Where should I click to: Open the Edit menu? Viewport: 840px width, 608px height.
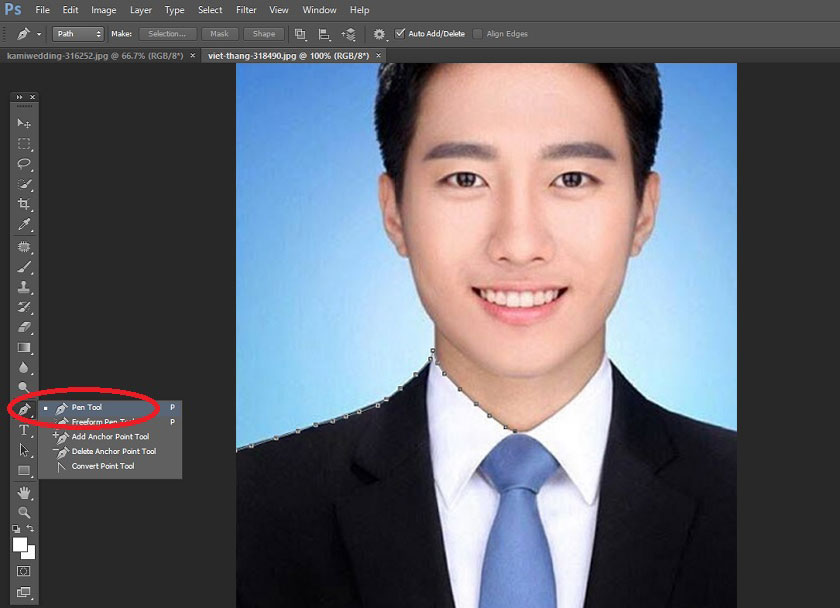(x=70, y=10)
